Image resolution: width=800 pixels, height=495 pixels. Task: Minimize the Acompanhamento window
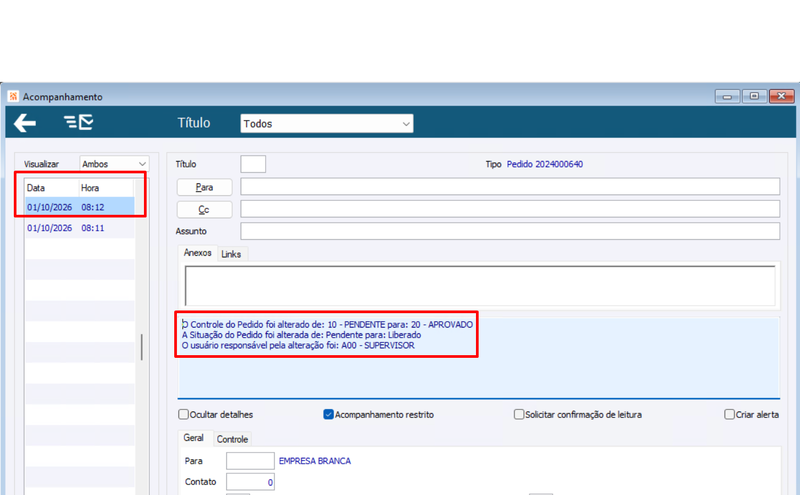[727, 96]
